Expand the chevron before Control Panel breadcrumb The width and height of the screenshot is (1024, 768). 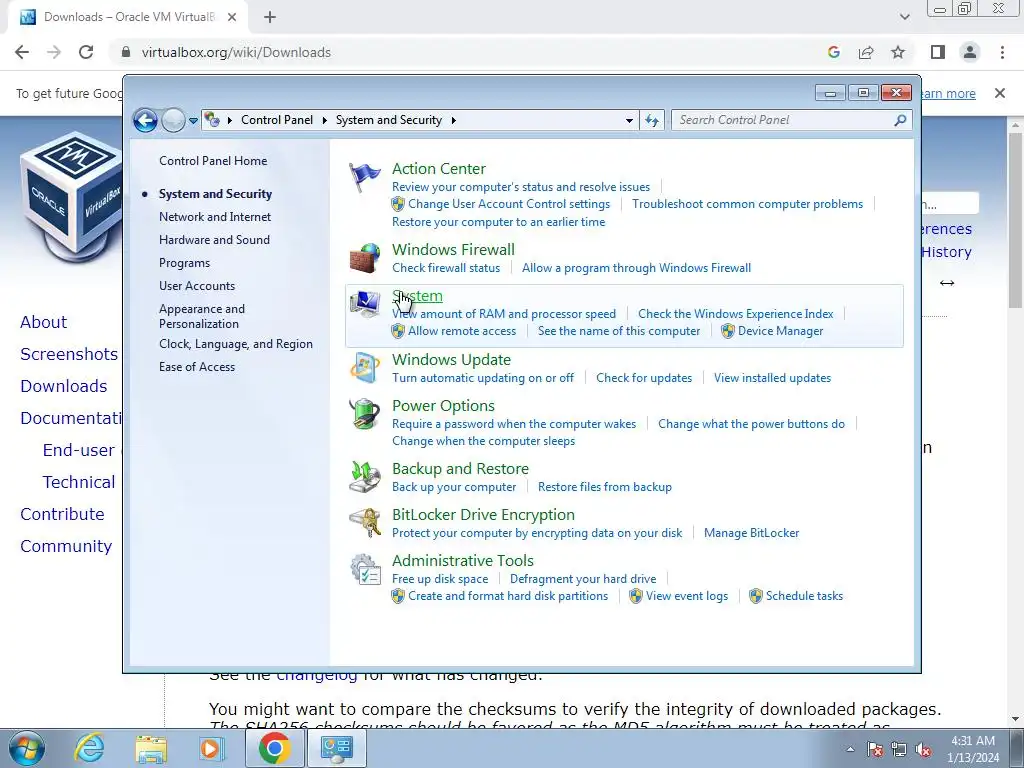coord(230,120)
